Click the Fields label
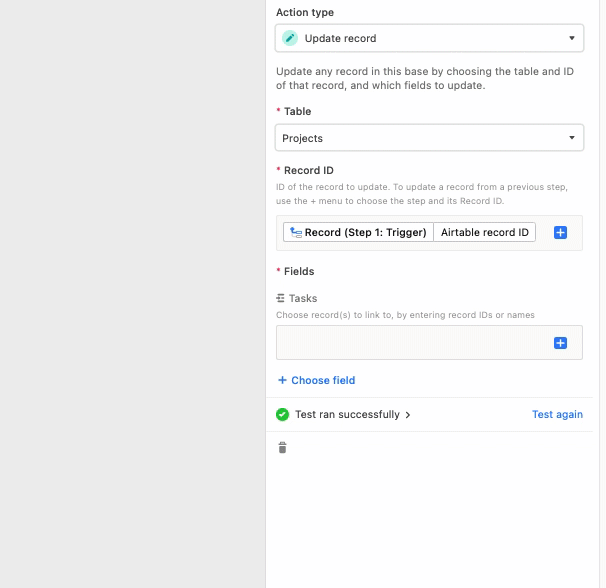The width and height of the screenshot is (606, 588). (x=299, y=271)
